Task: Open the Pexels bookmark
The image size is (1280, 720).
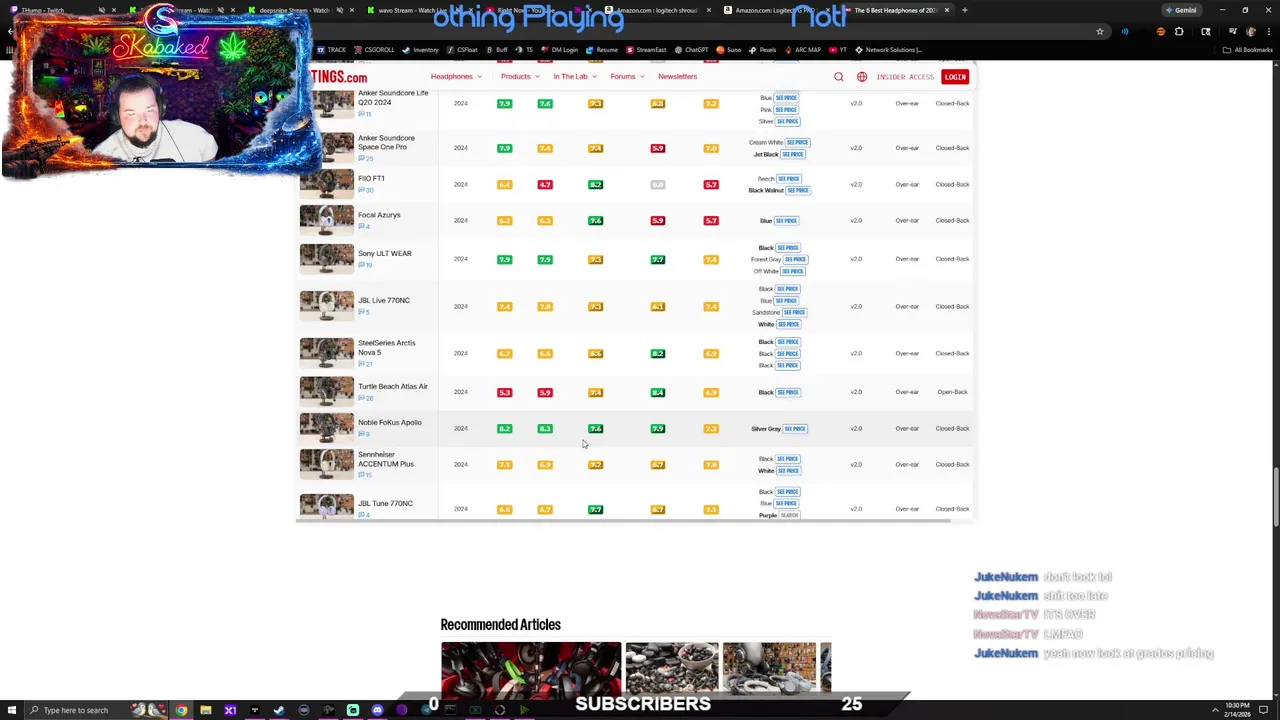Action: (763, 50)
